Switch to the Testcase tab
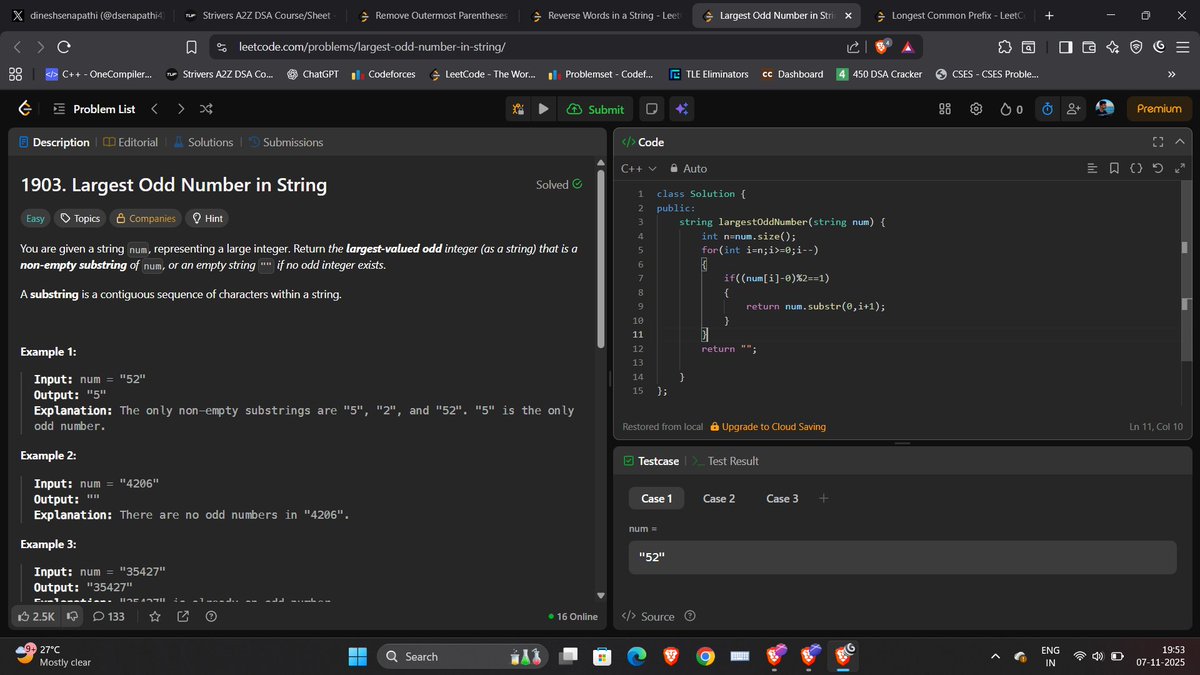Image resolution: width=1200 pixels, height=675 pixels. click(x=650, y=461)
